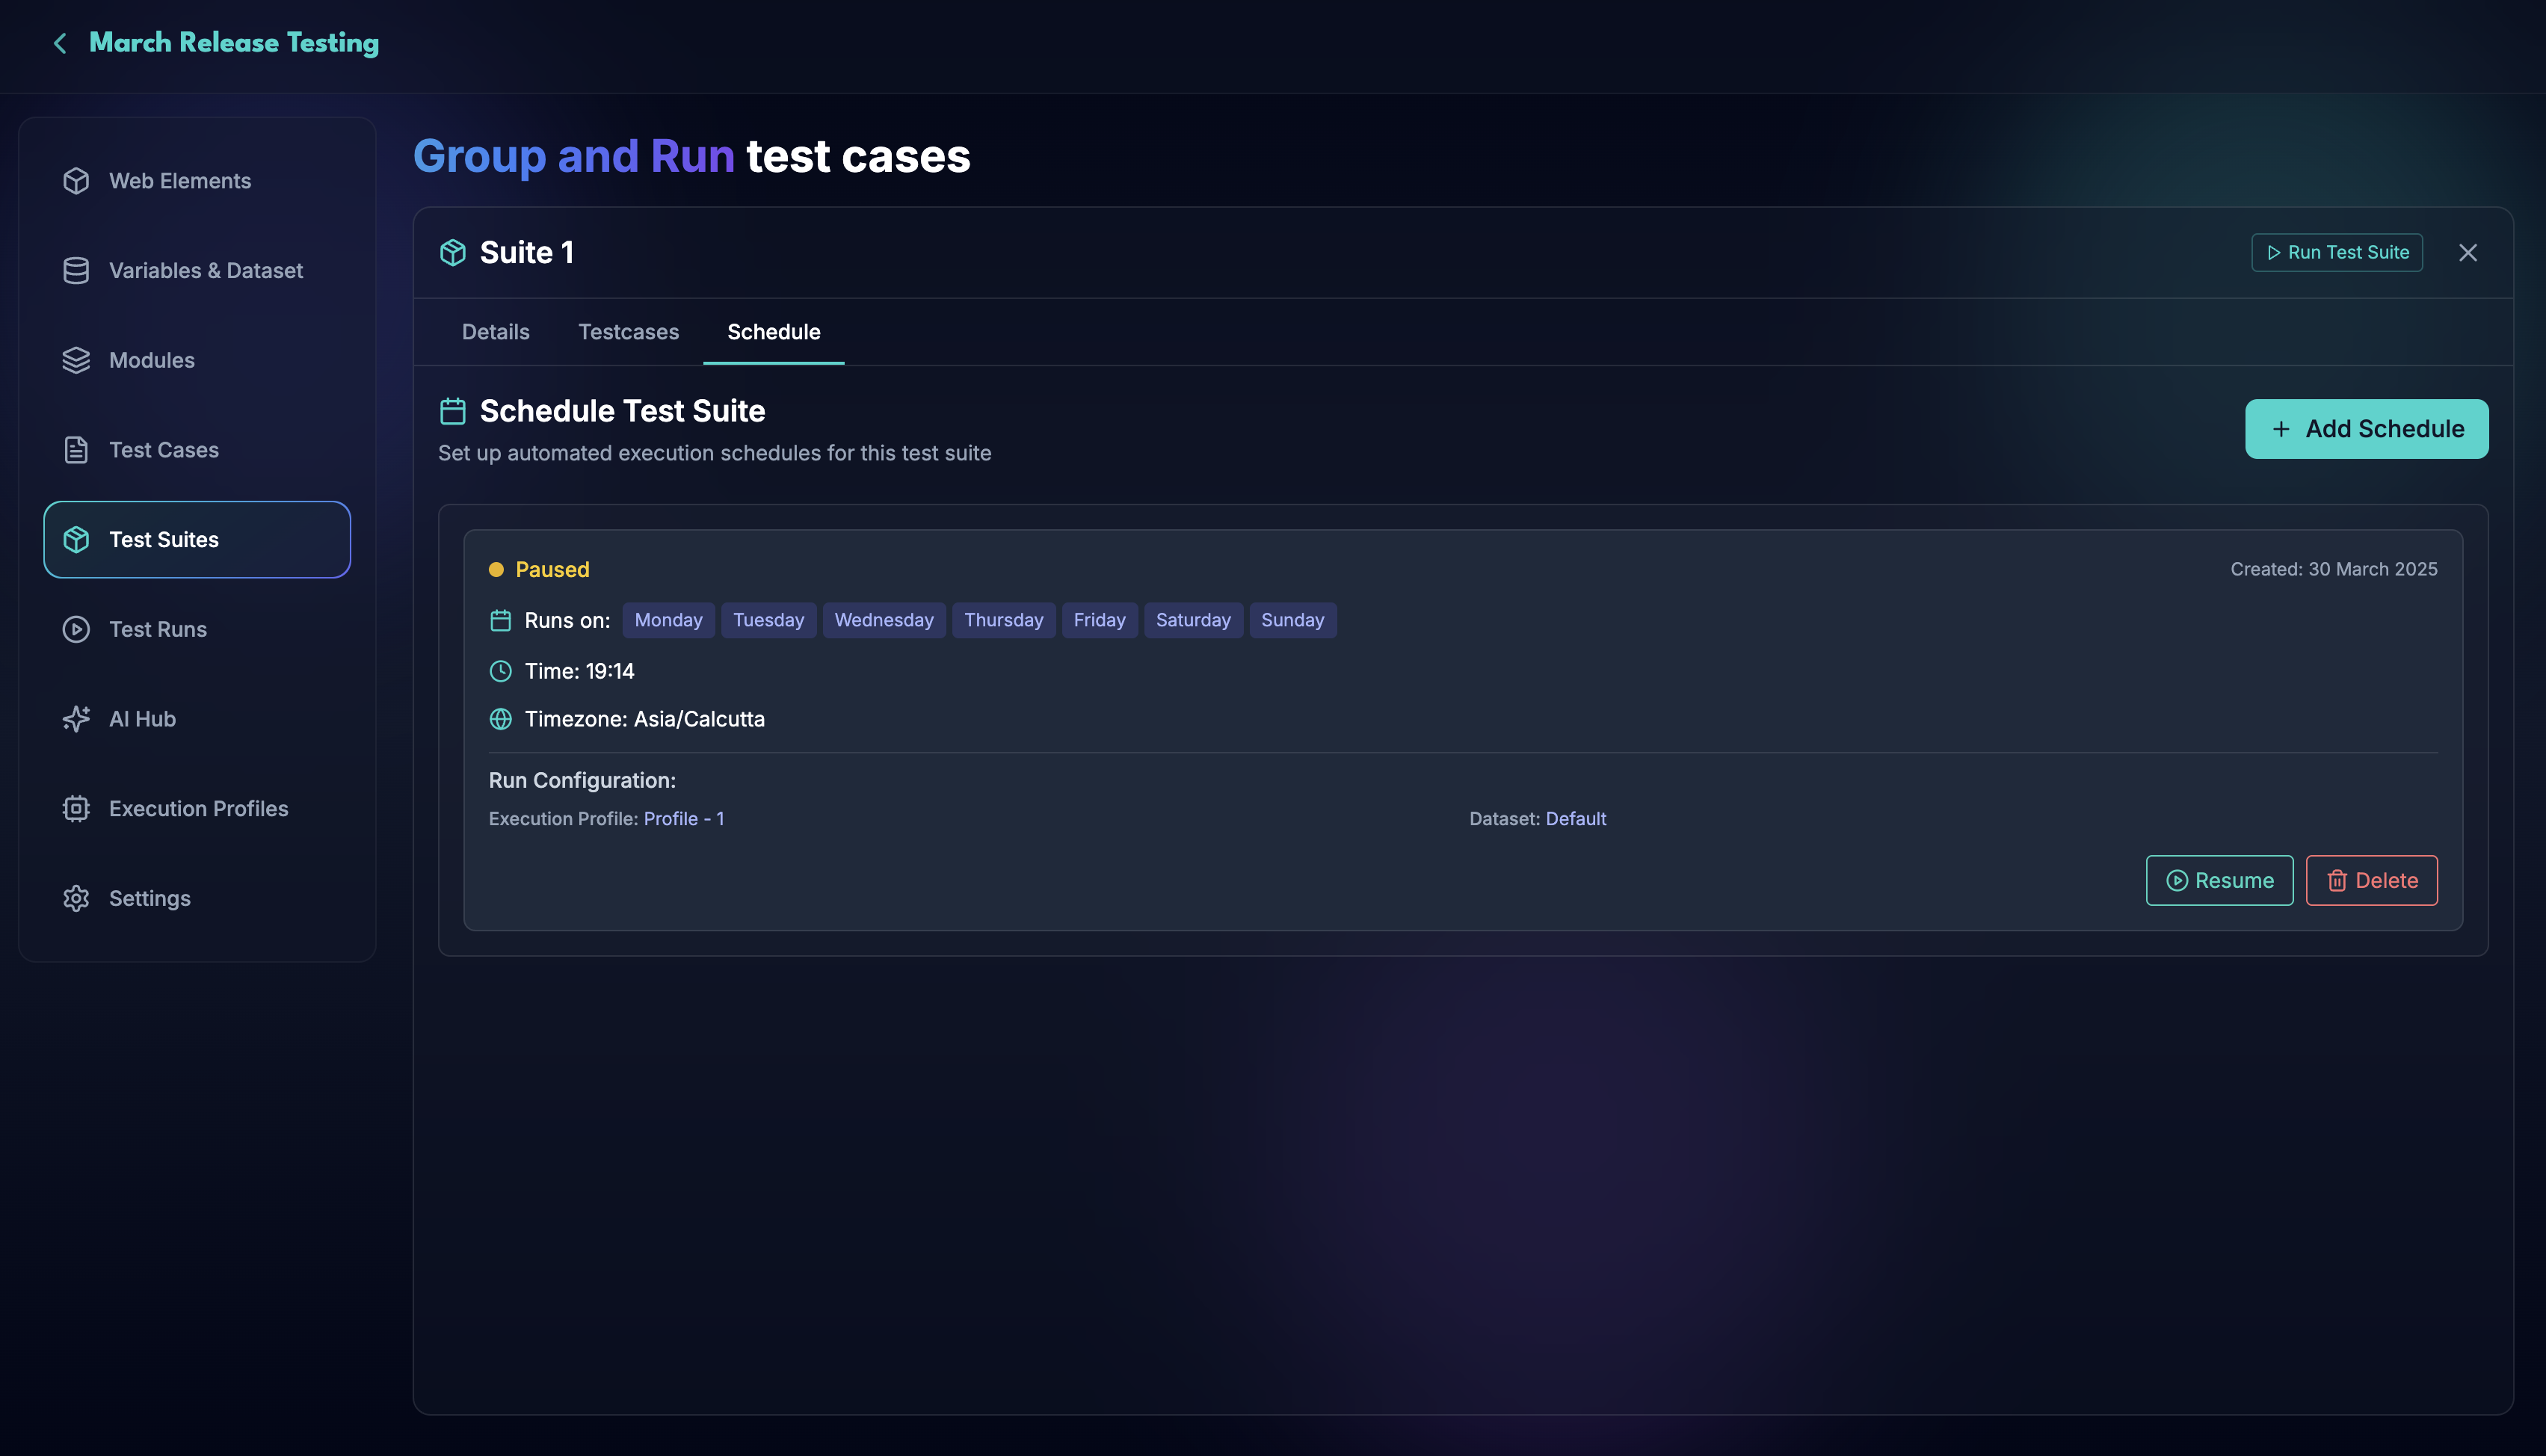Open Settings from sidebar

click(x=197, y=898)
